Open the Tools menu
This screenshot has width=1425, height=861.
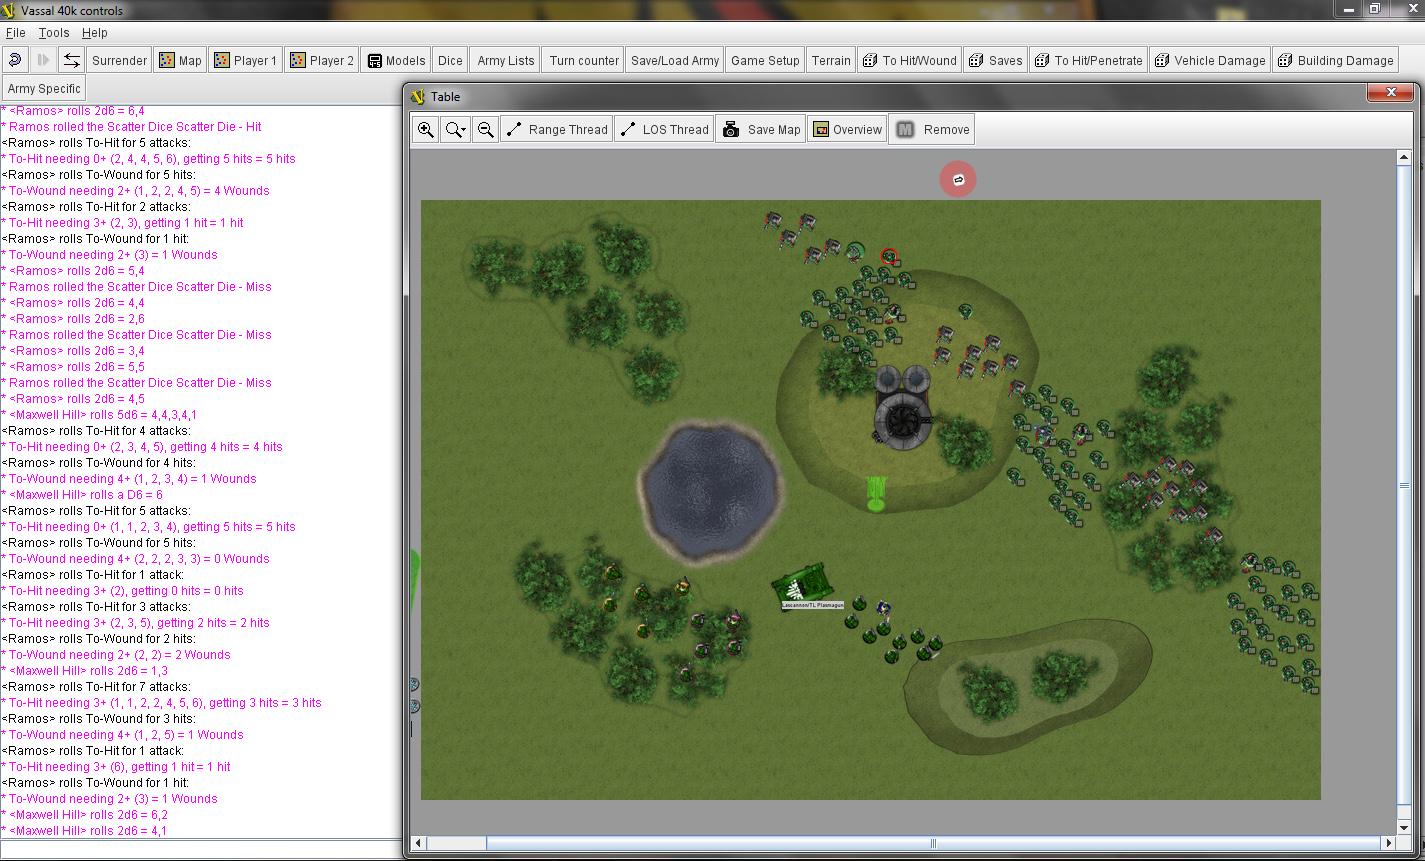point(54,32)
